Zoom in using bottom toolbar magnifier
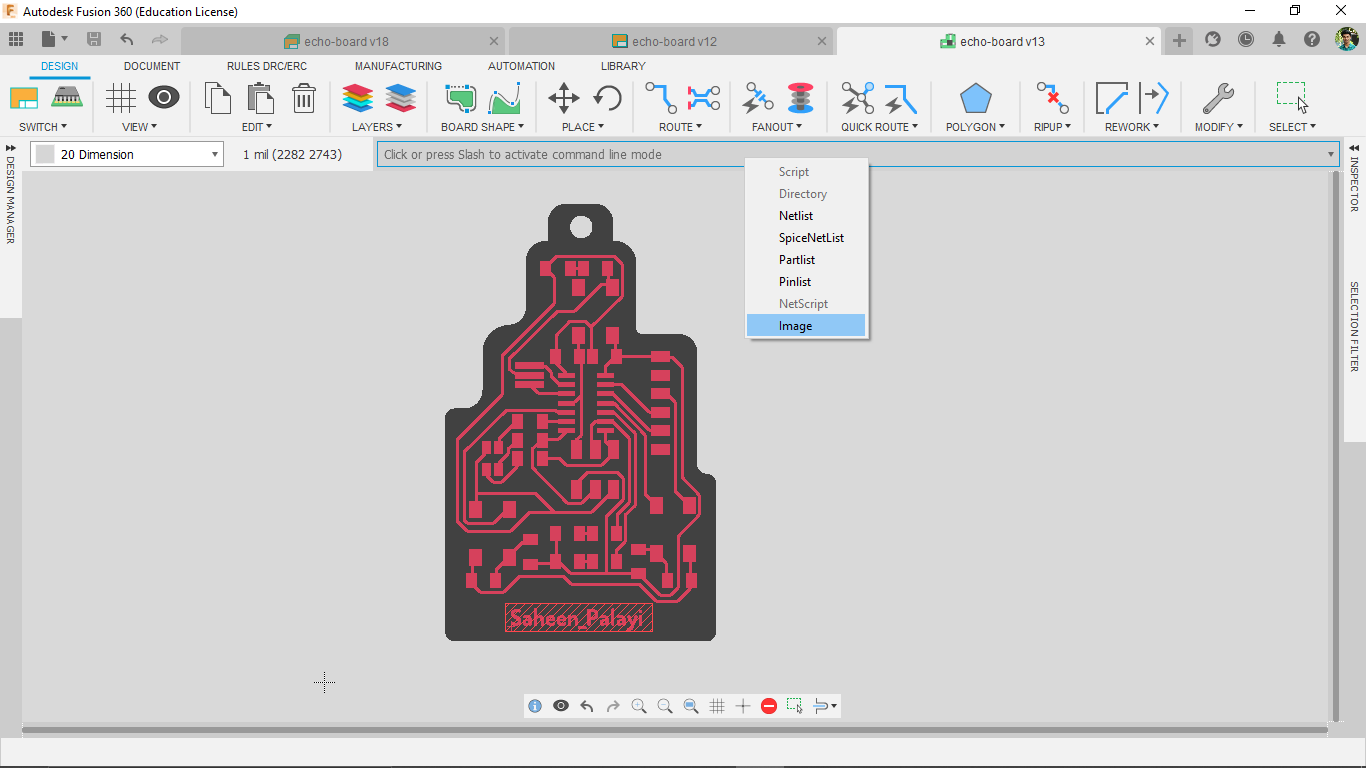This screenshot has height=768, width=1366. pos(639,706)
